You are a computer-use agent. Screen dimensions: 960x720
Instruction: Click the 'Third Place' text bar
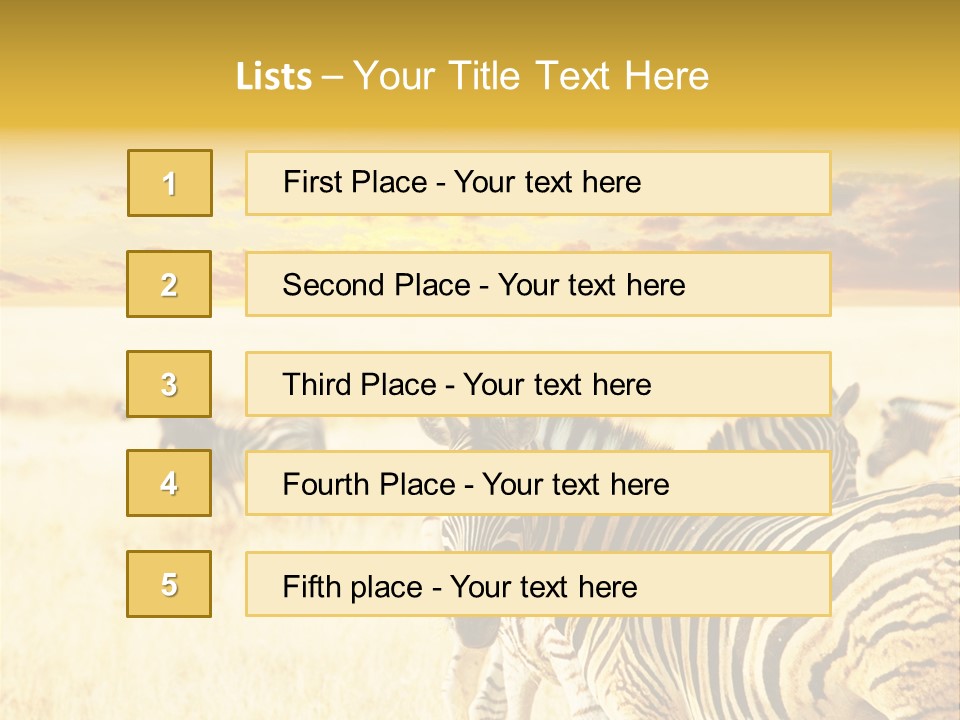tap(538, 384)
